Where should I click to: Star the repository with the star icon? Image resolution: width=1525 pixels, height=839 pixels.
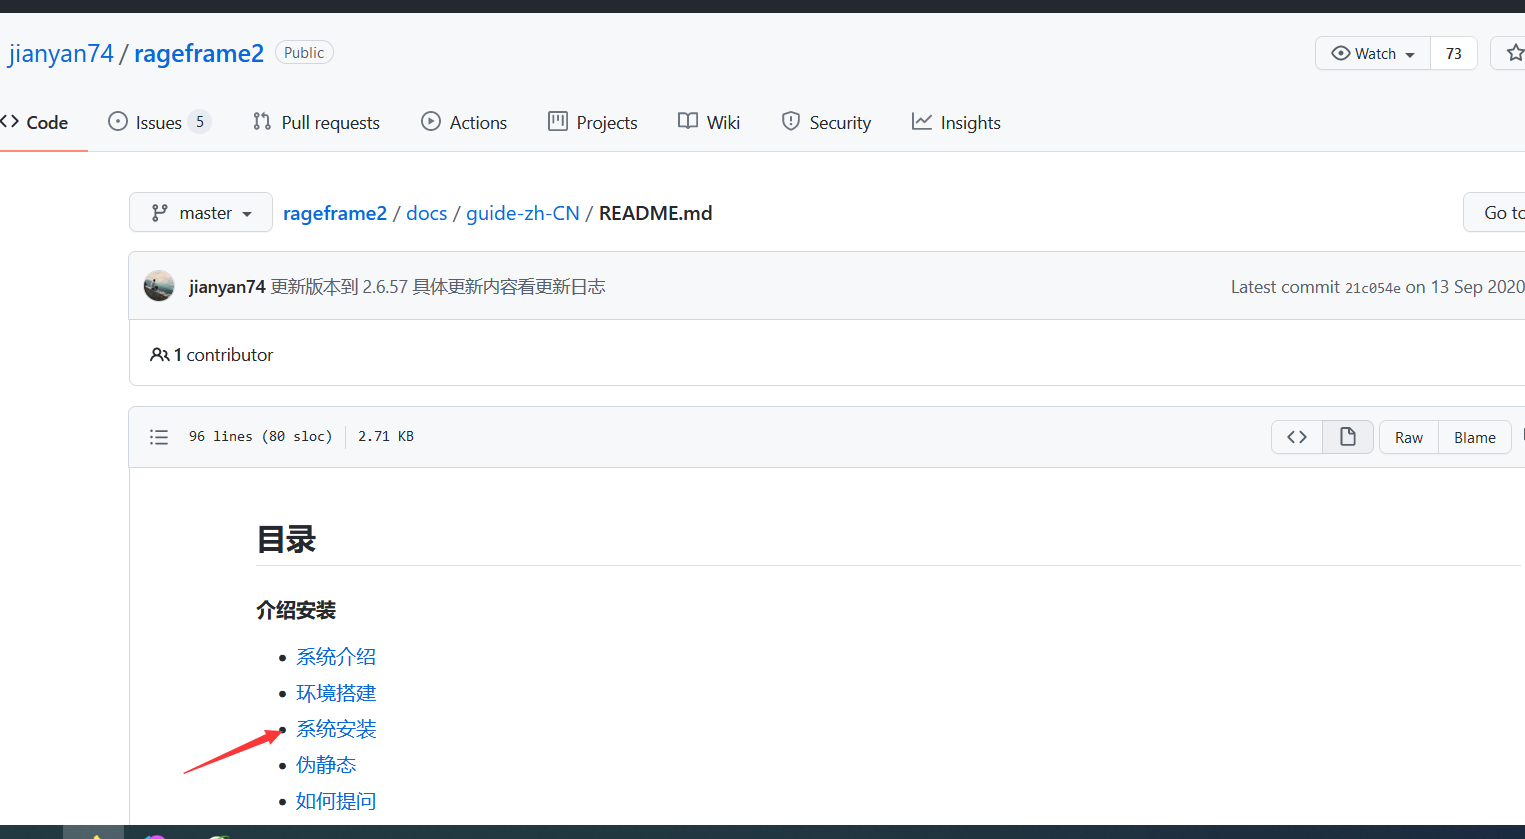[x=1514, y=53]
